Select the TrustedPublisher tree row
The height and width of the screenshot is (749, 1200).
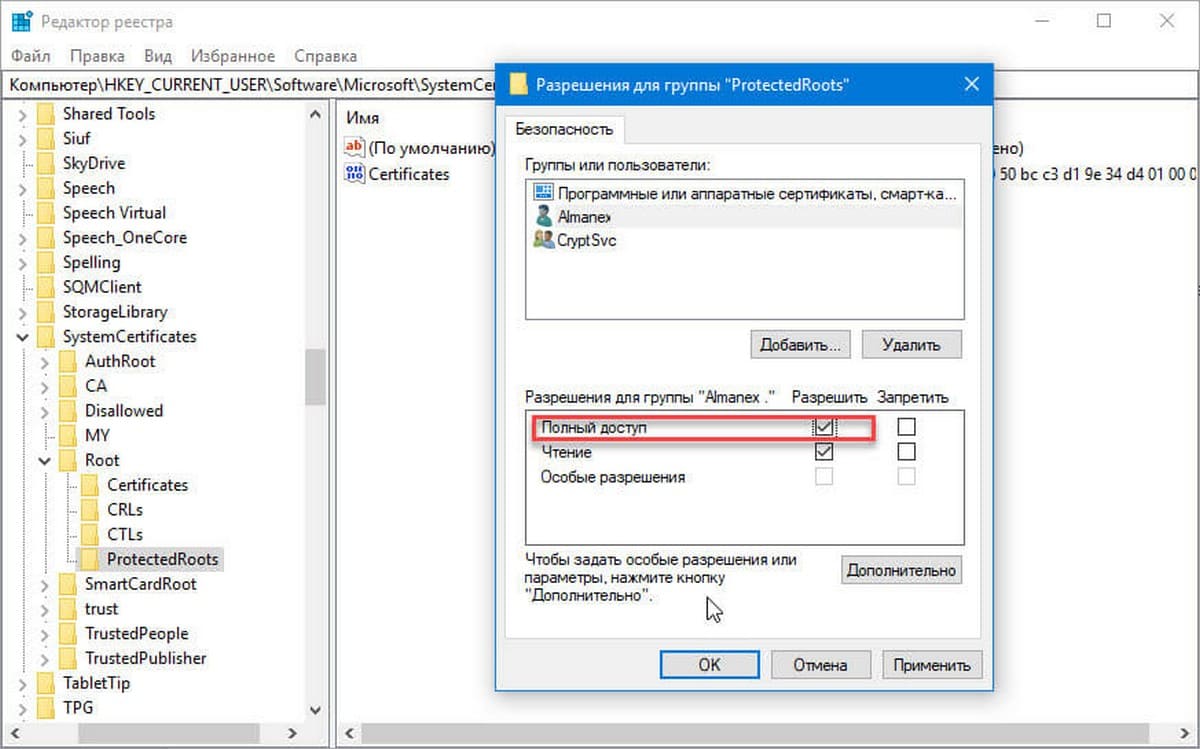point(146,658)
